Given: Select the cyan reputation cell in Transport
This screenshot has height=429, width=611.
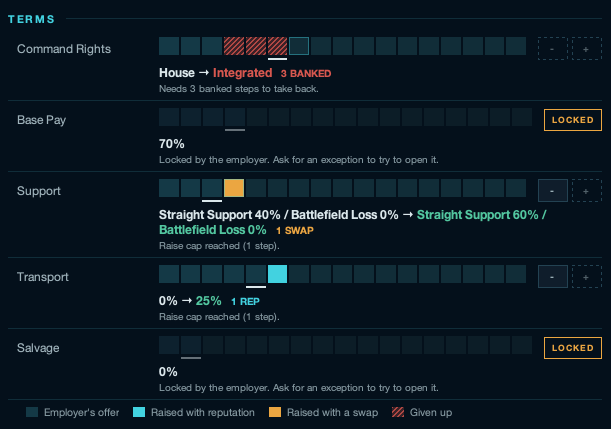Looking at the screenshot, I should (x=277, y=274).
